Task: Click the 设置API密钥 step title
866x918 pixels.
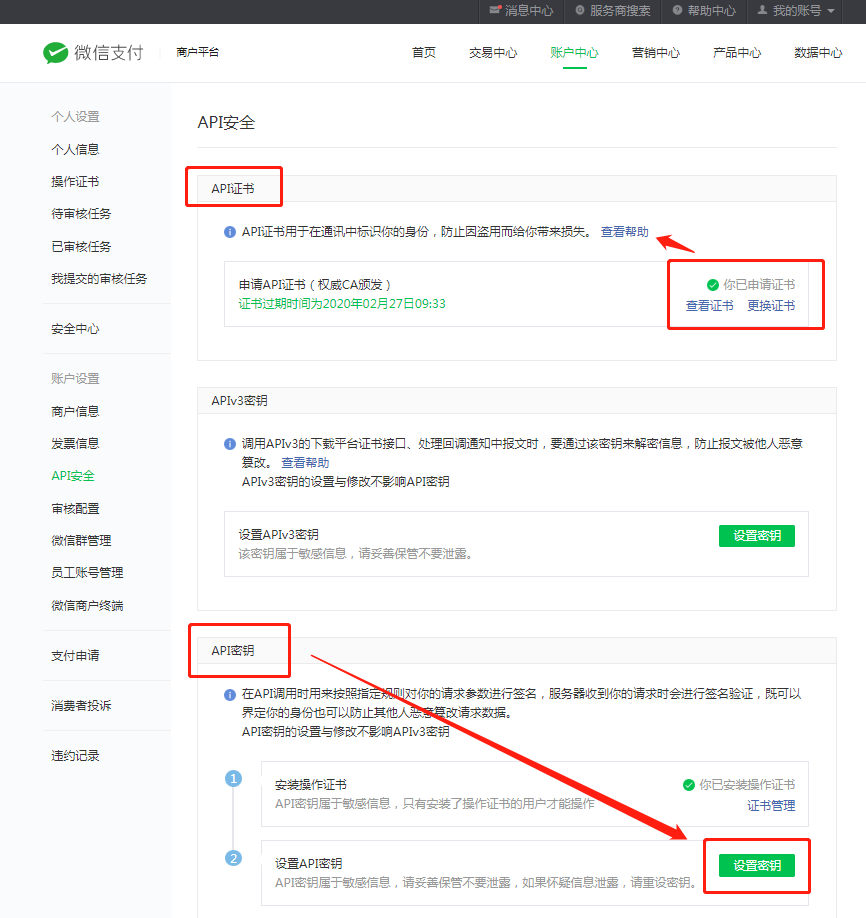Action: click(309, 864)
